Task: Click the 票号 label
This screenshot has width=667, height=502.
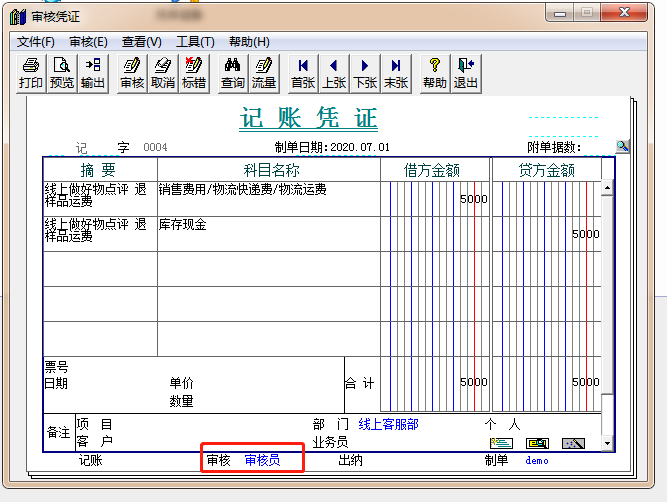Action: 56,367
